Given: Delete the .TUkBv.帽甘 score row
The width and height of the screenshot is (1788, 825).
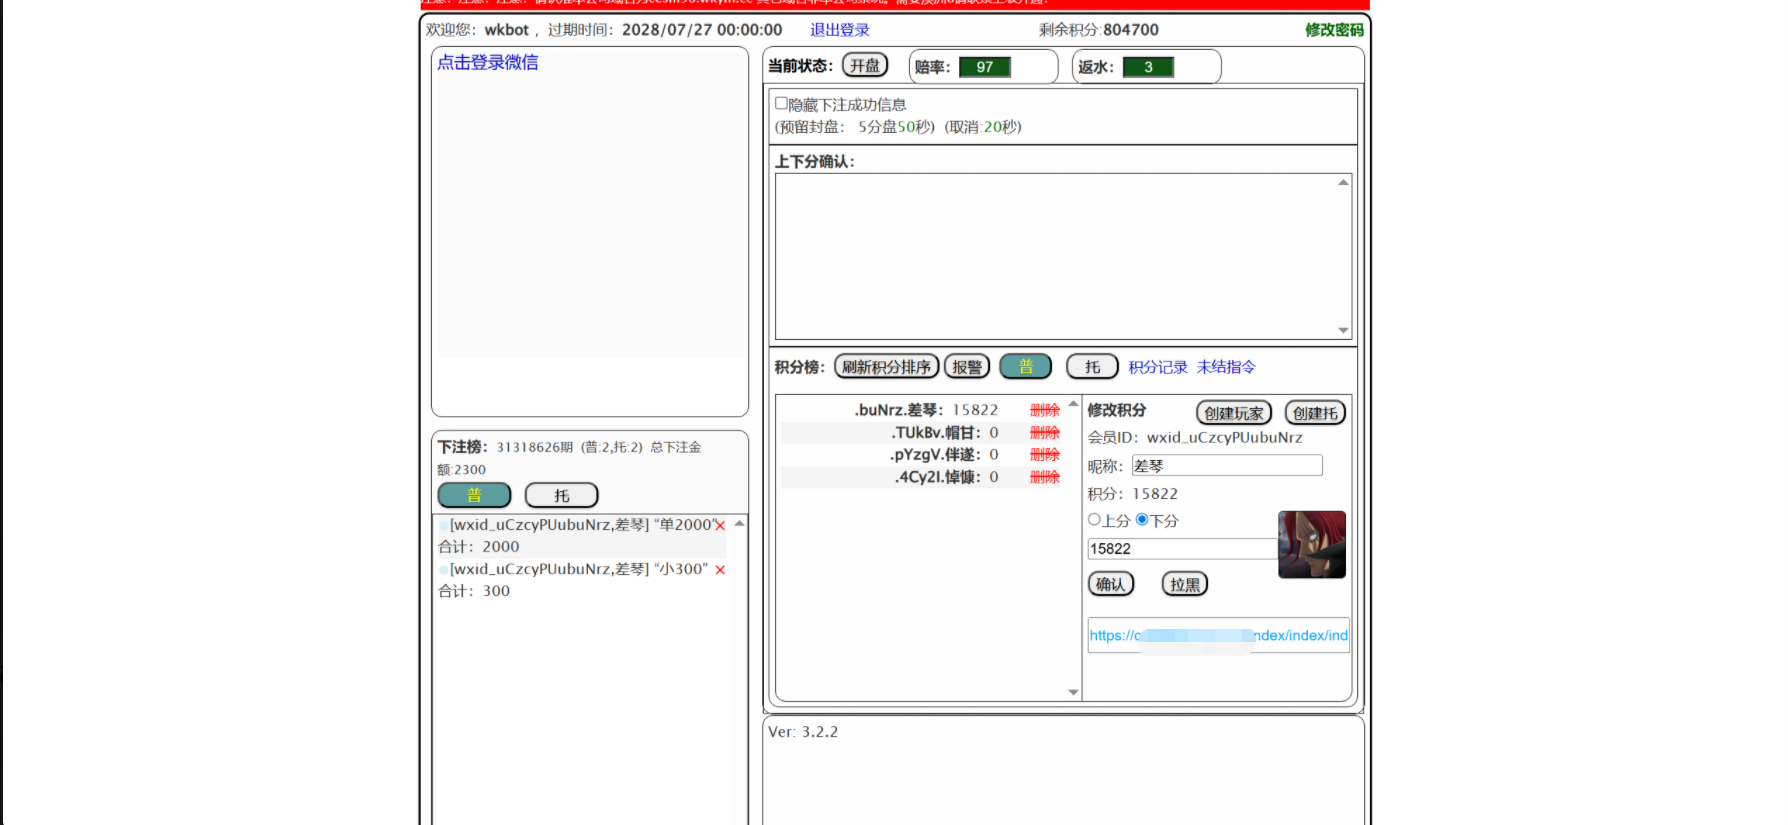Looking at the screenshot, I should pos(1044,433).
